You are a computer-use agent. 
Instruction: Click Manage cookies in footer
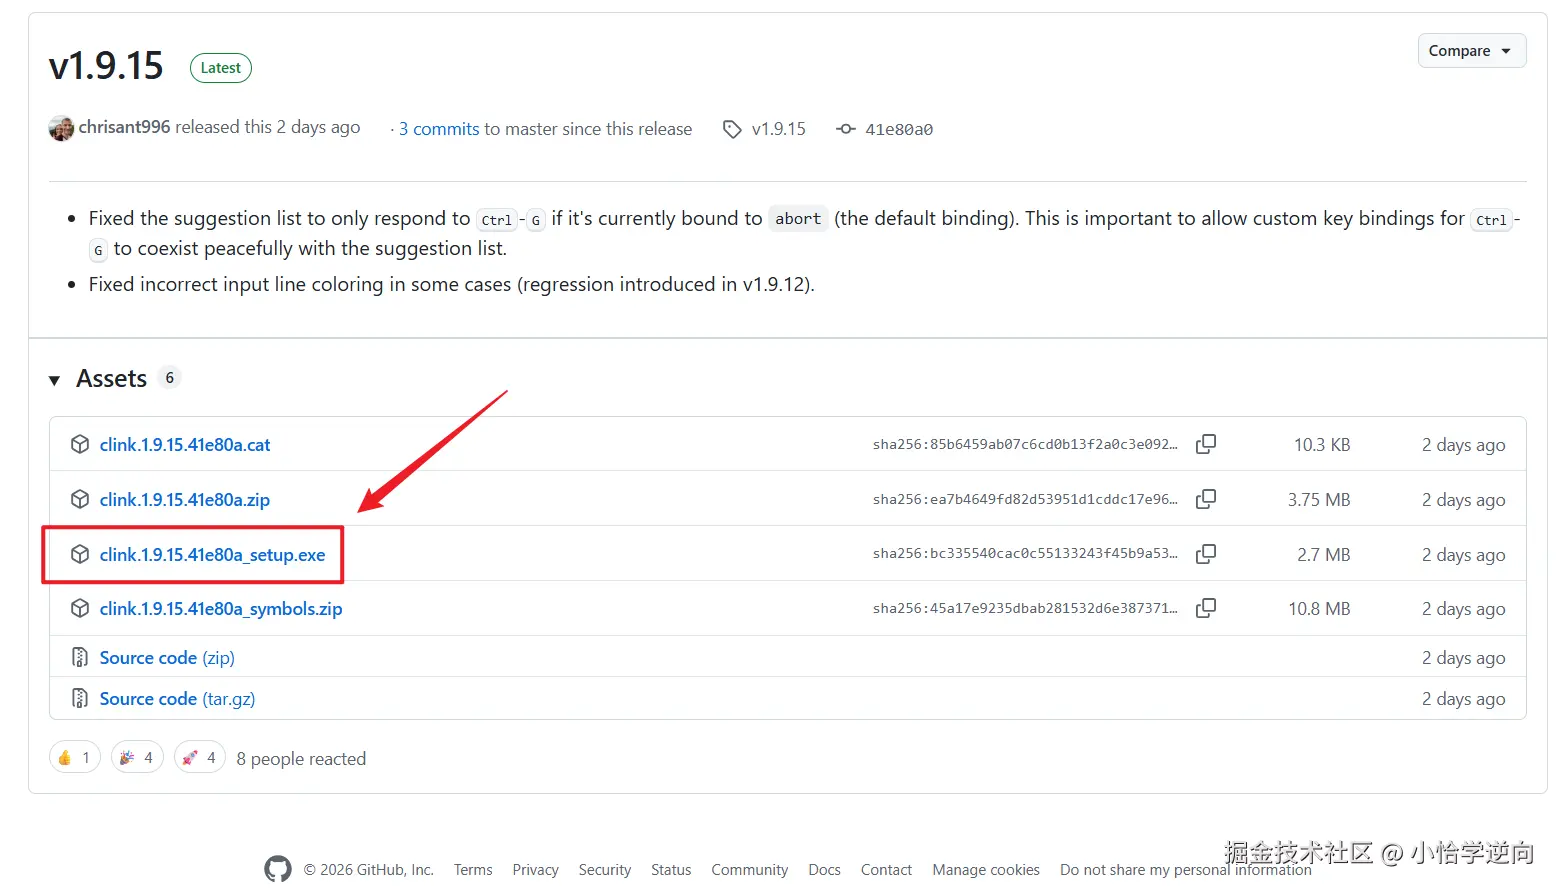pyautogui.click(x=986, y=870)
